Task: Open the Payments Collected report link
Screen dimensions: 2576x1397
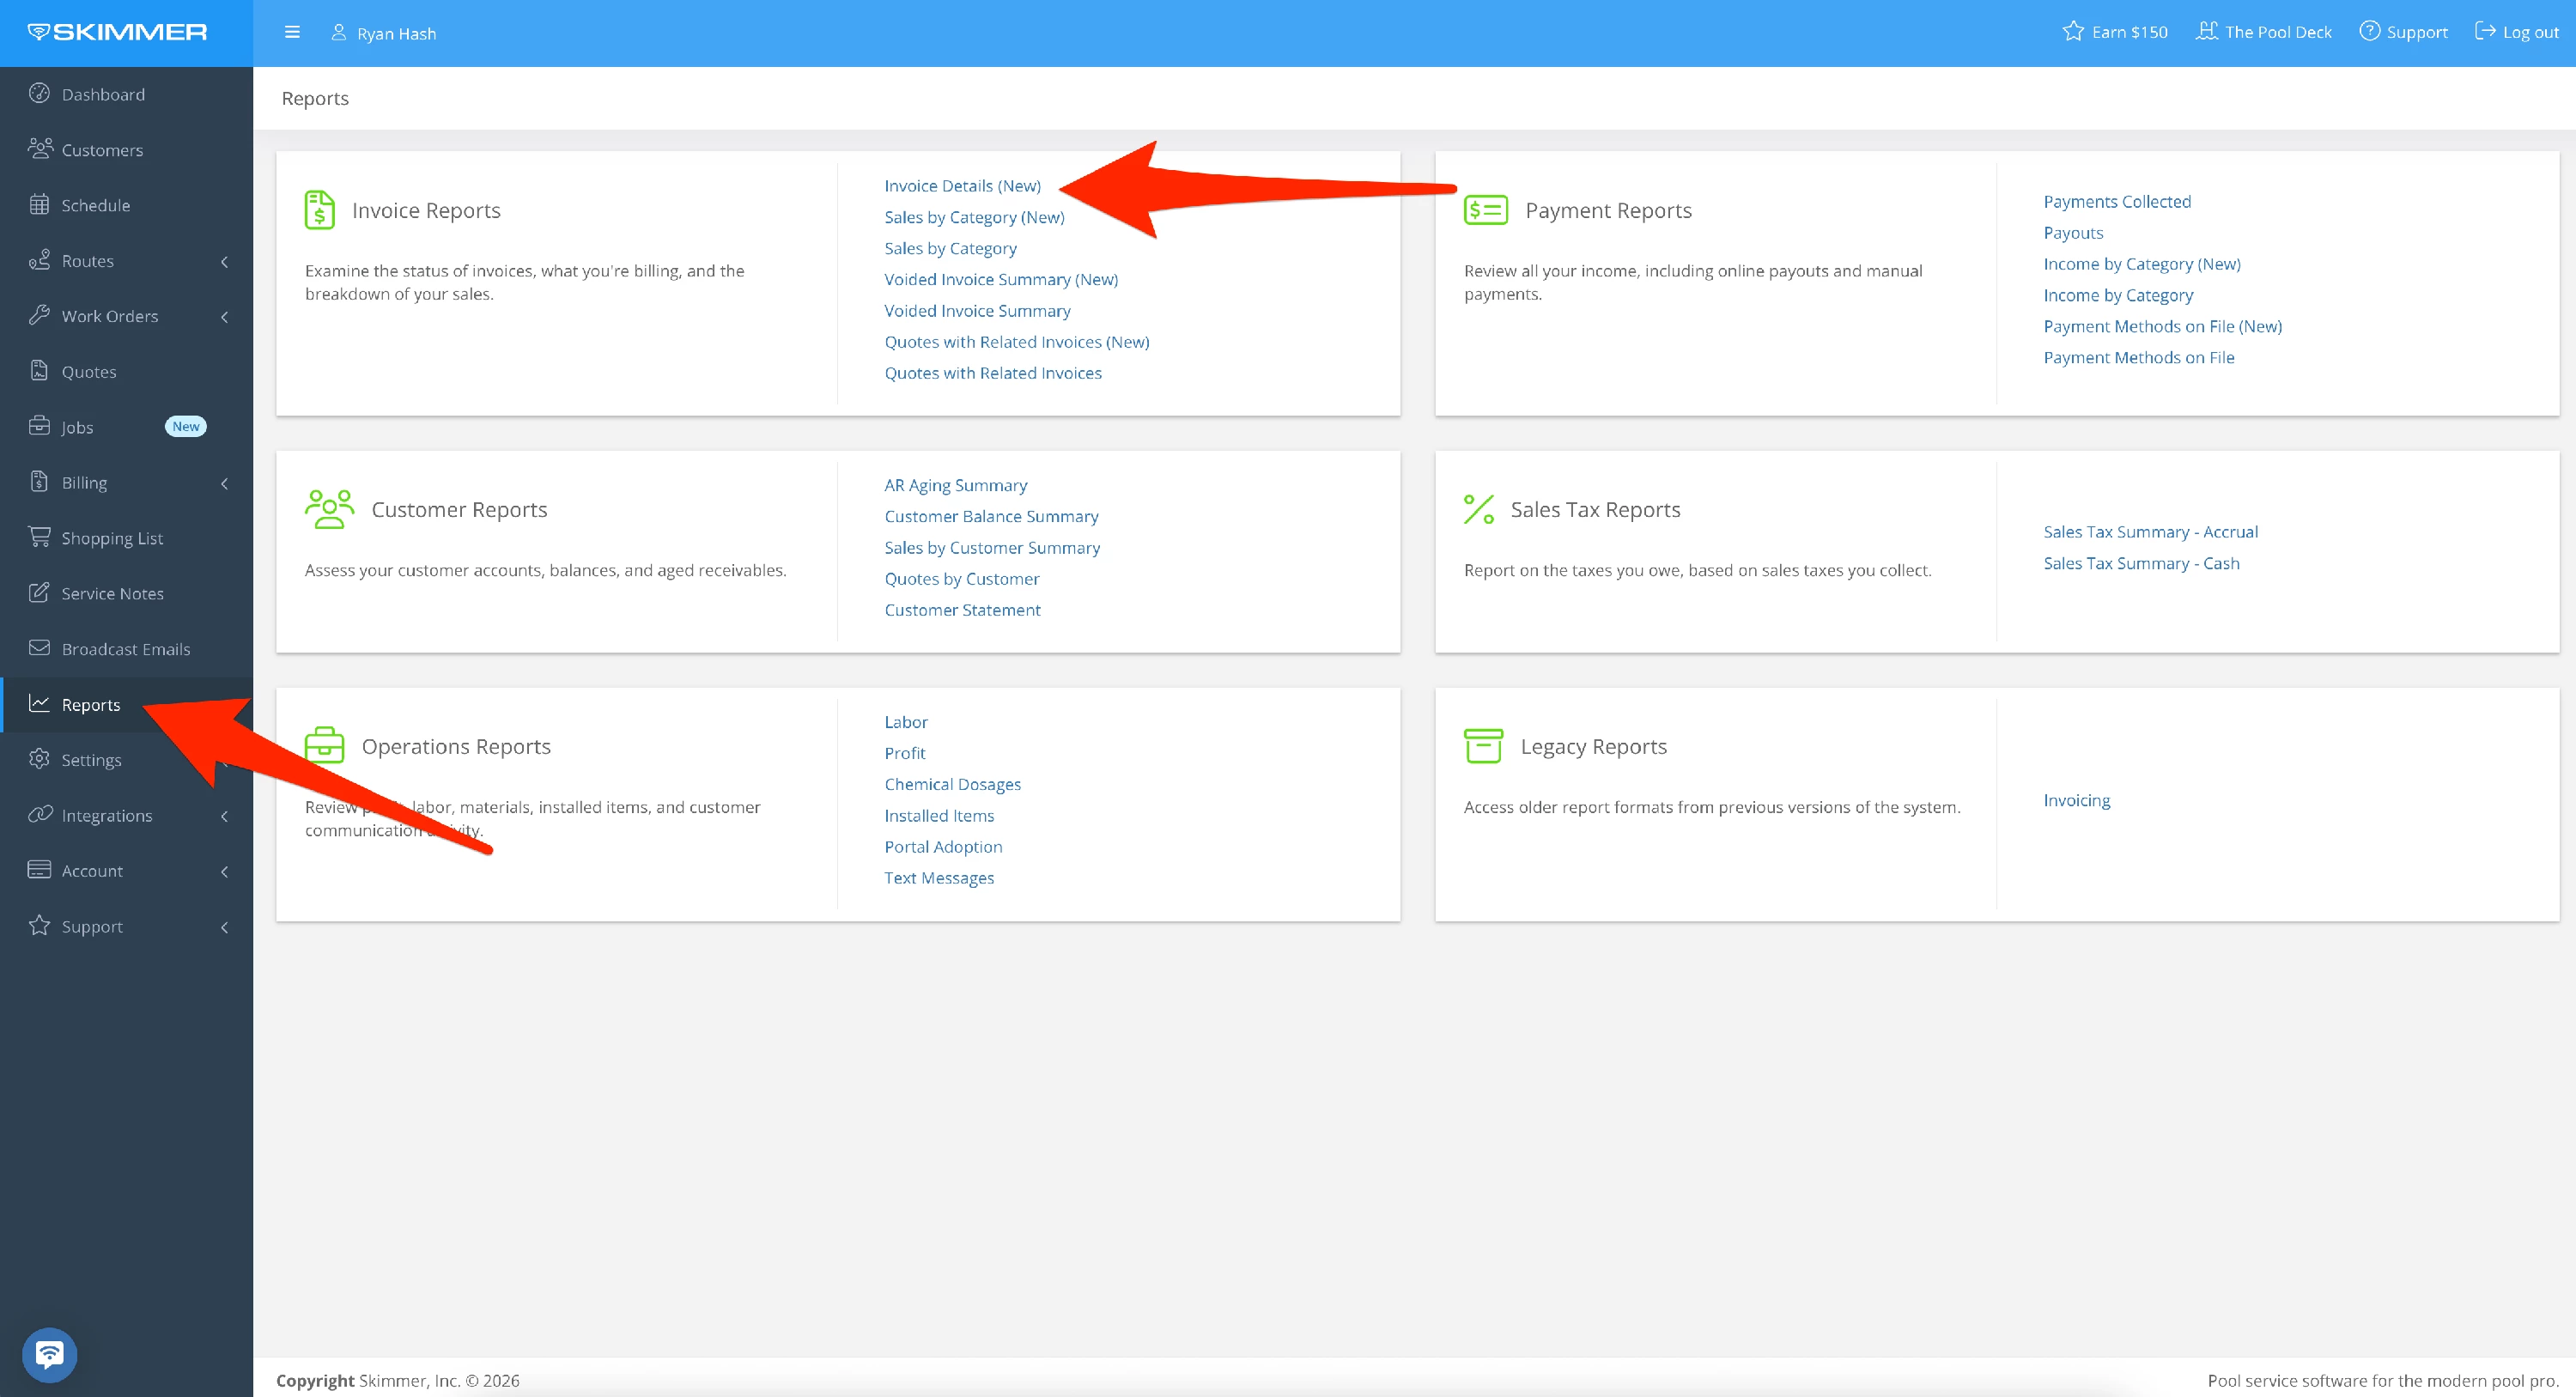Action: pyautogui.click(x=2116, y=201)
